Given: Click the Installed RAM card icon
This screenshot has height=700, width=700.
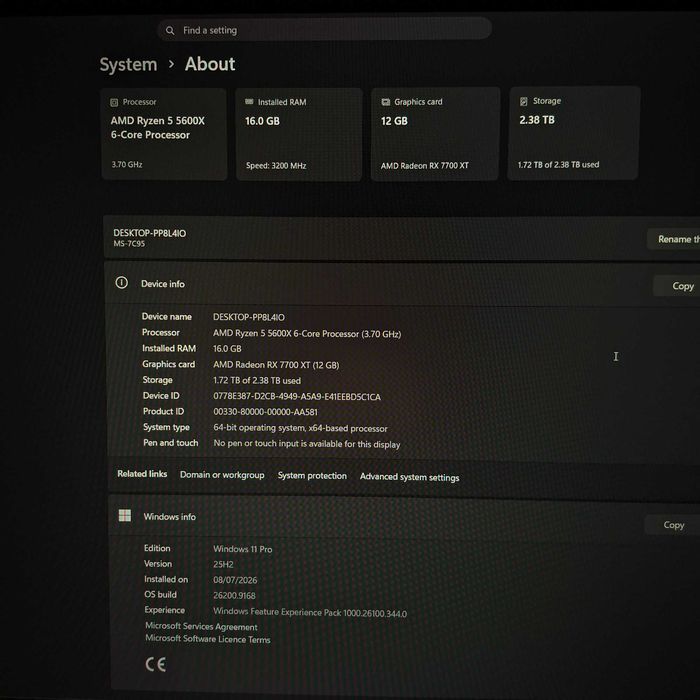Looking at the screenshot, I should click(249, 102).
